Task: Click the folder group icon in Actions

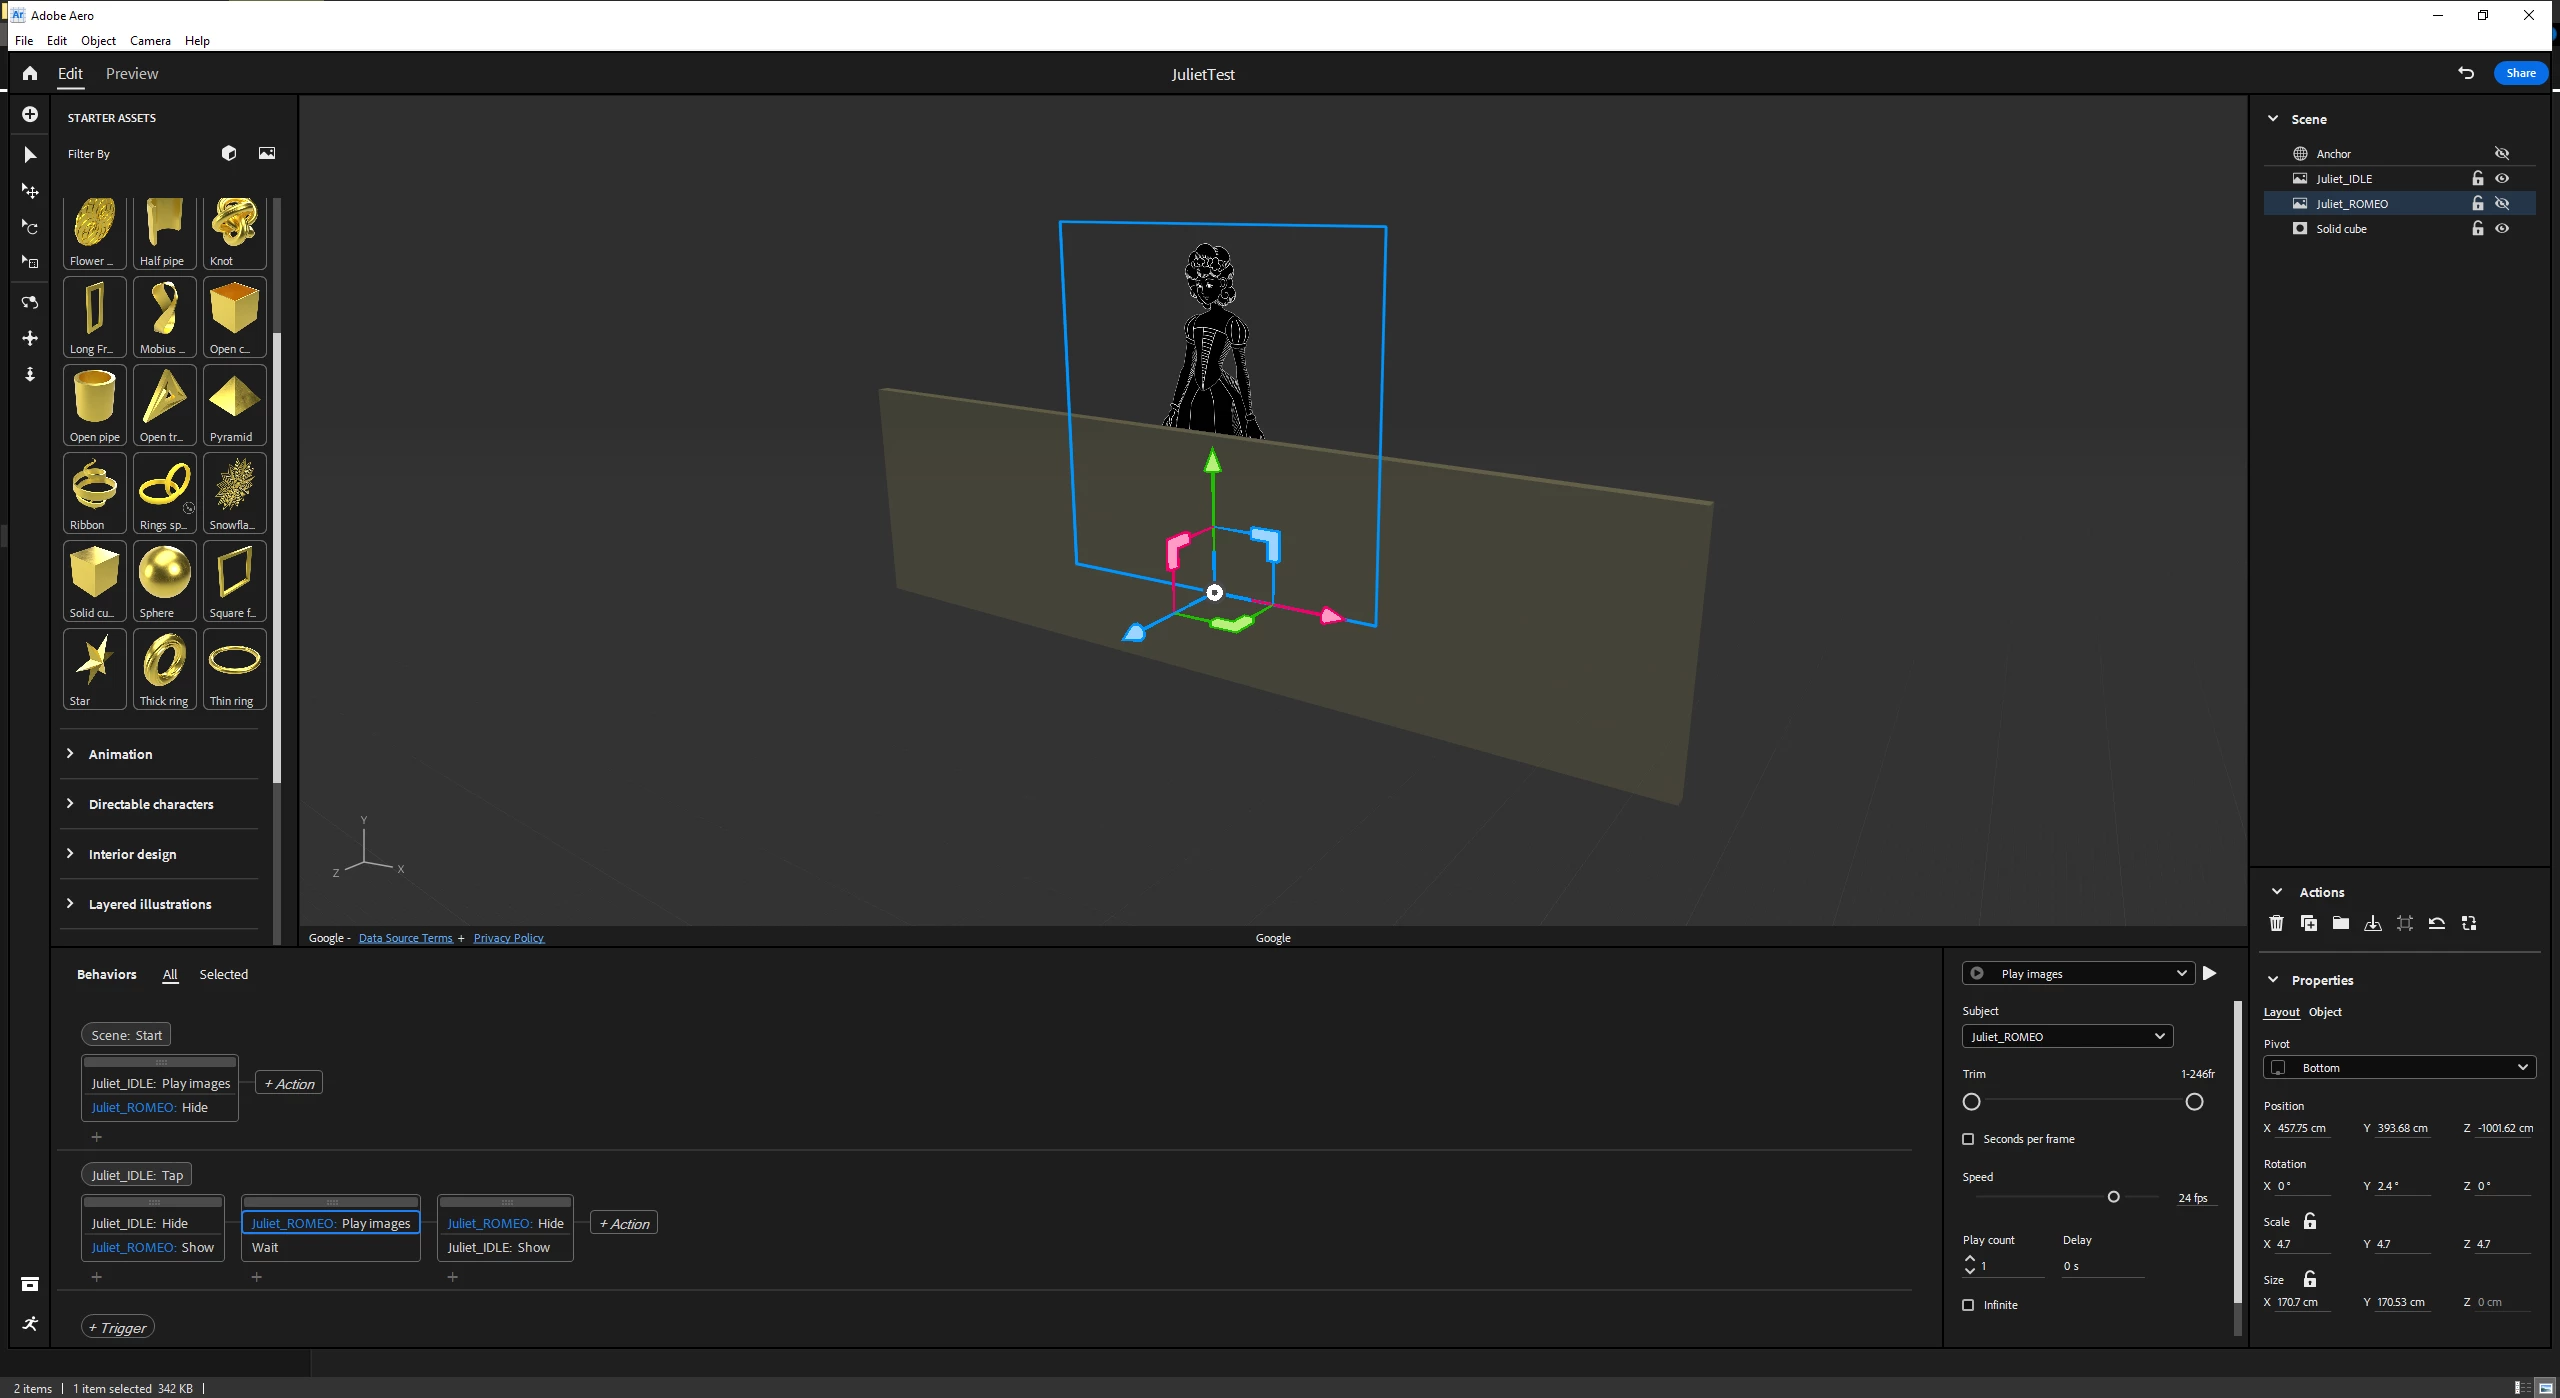Action: (x=2340, y=923)
